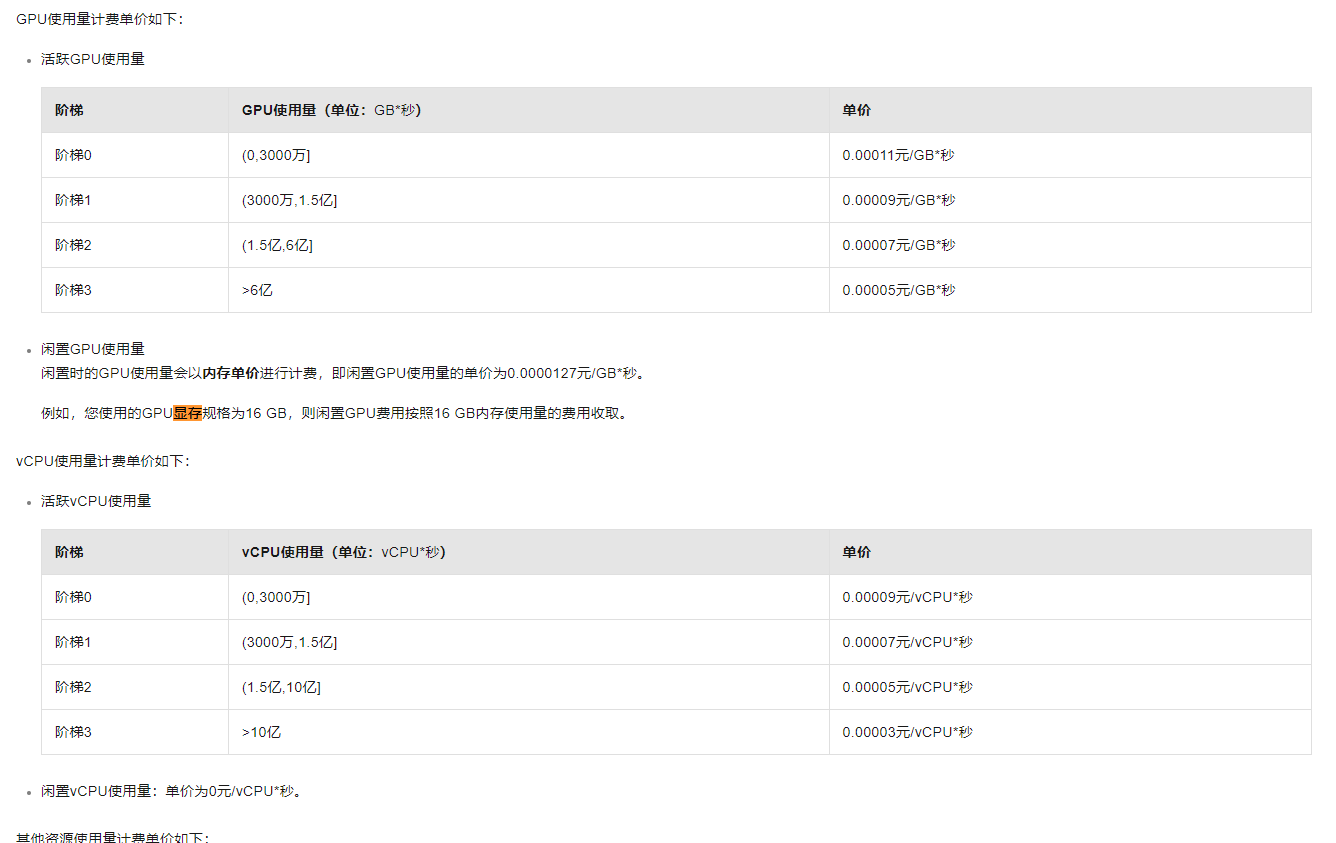The width and height of the screenshot is (1336, 843).
Task: Click the 0.00005元/vCPU*秒 price cell
Action: point(907,687)
